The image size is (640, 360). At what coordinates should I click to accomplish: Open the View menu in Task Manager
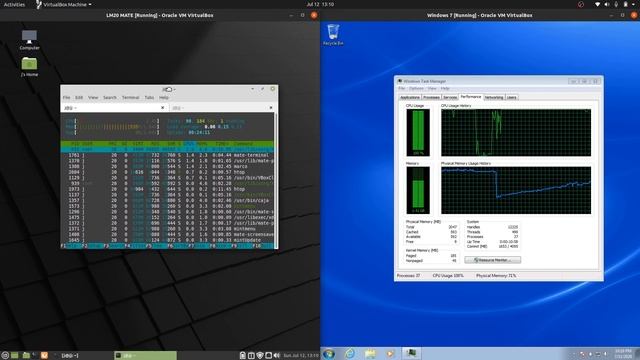[432, 89]
